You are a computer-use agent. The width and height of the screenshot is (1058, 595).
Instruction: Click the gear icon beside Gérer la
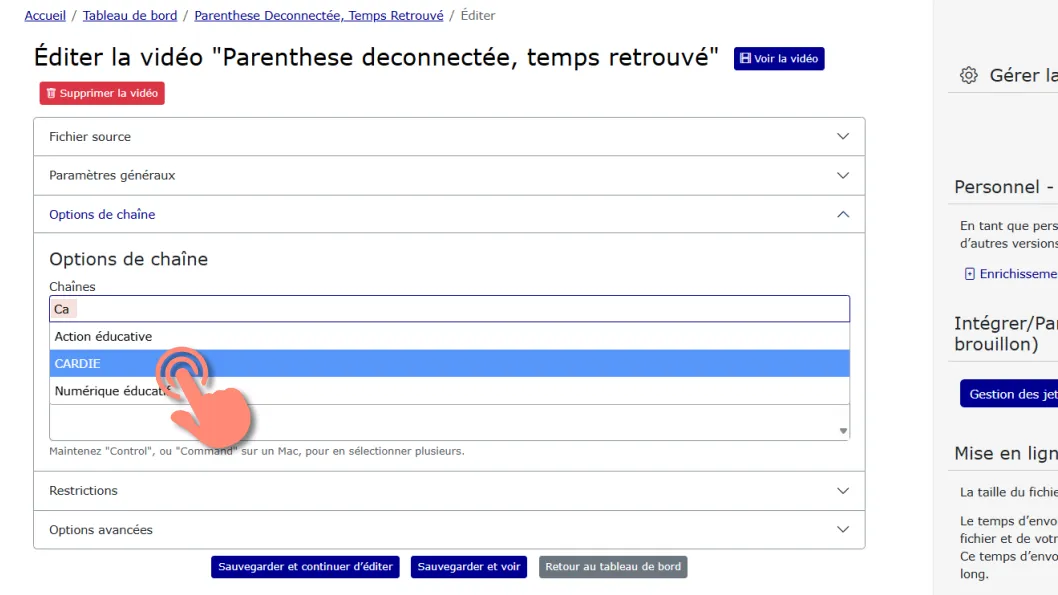point(968,75)
